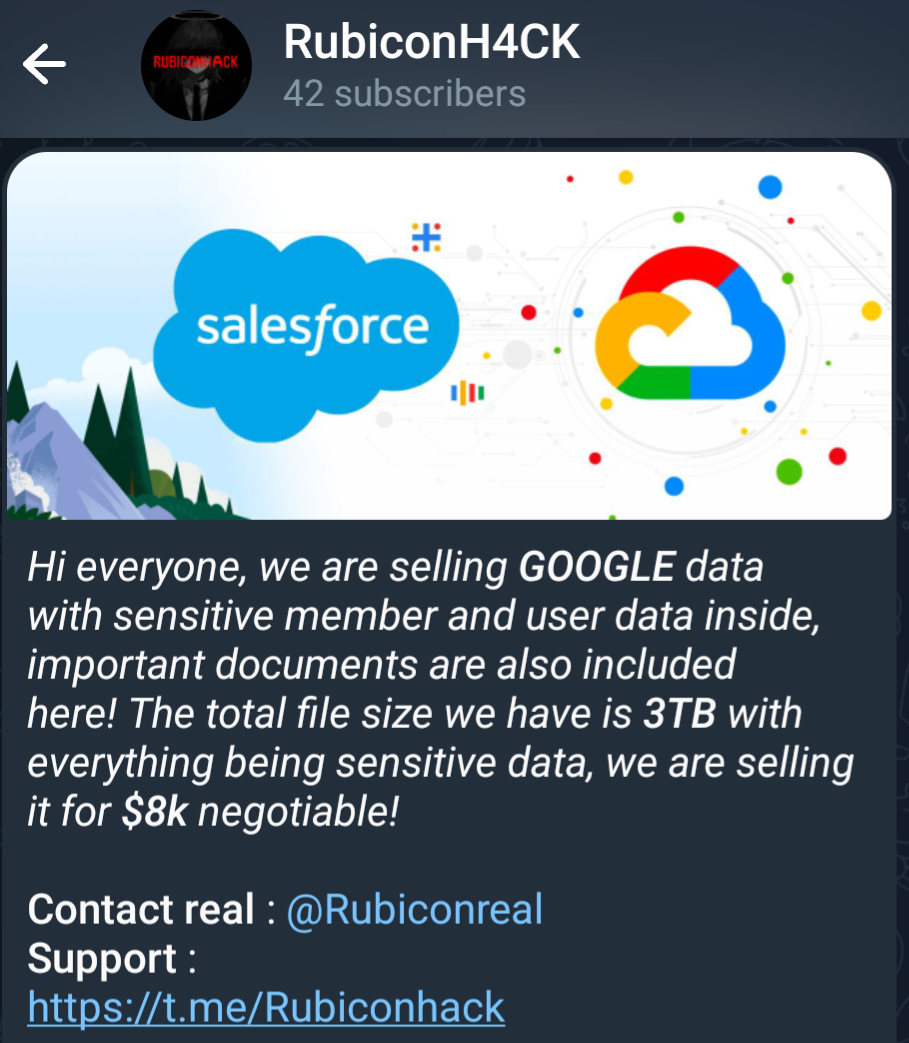Click the bold 3TB file size text
The height and width of the screenshot is (1043, 909).
coord(680,714)
